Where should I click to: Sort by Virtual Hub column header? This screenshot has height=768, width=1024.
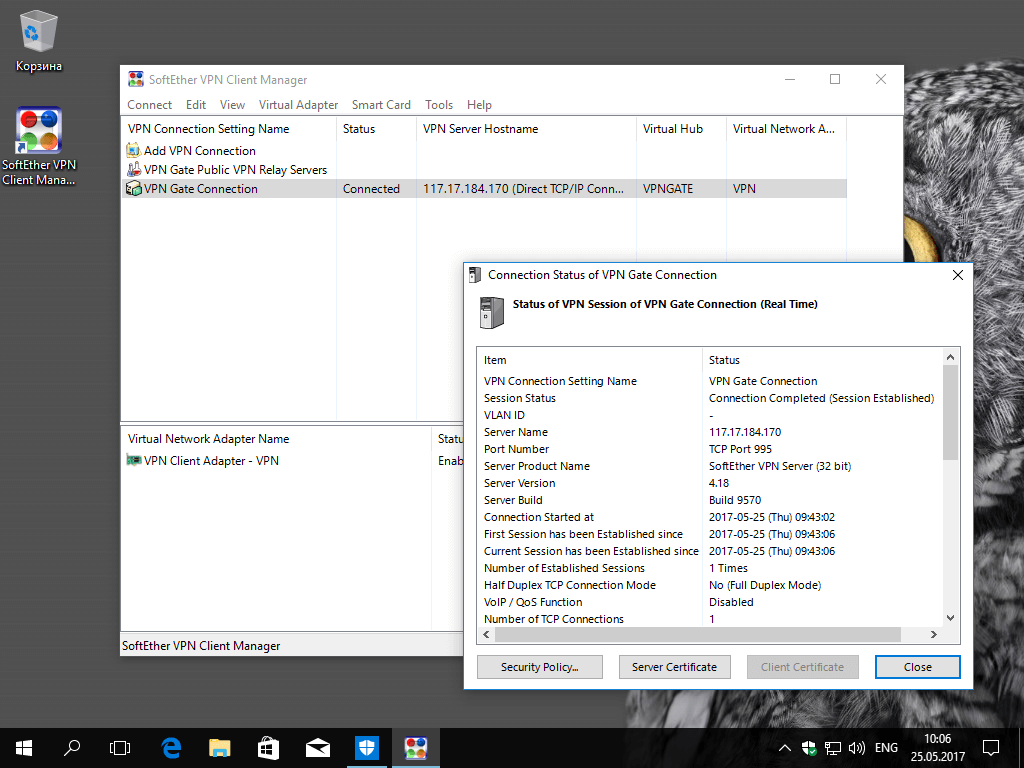[681, 129]
